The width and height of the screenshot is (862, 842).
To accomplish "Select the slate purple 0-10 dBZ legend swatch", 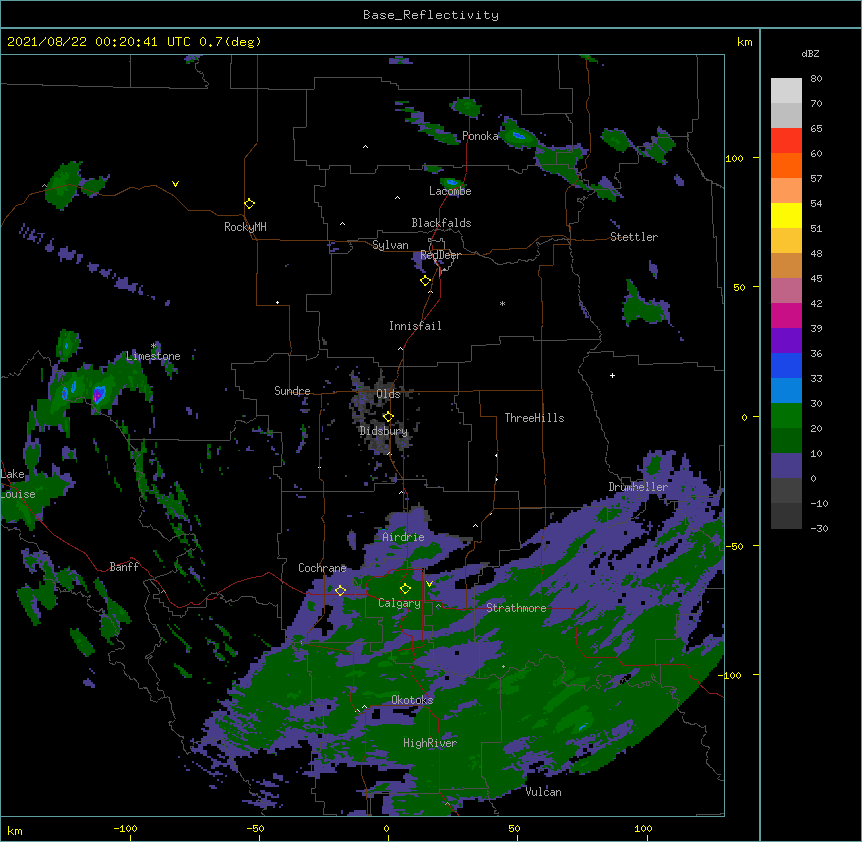I will (786, 466).
